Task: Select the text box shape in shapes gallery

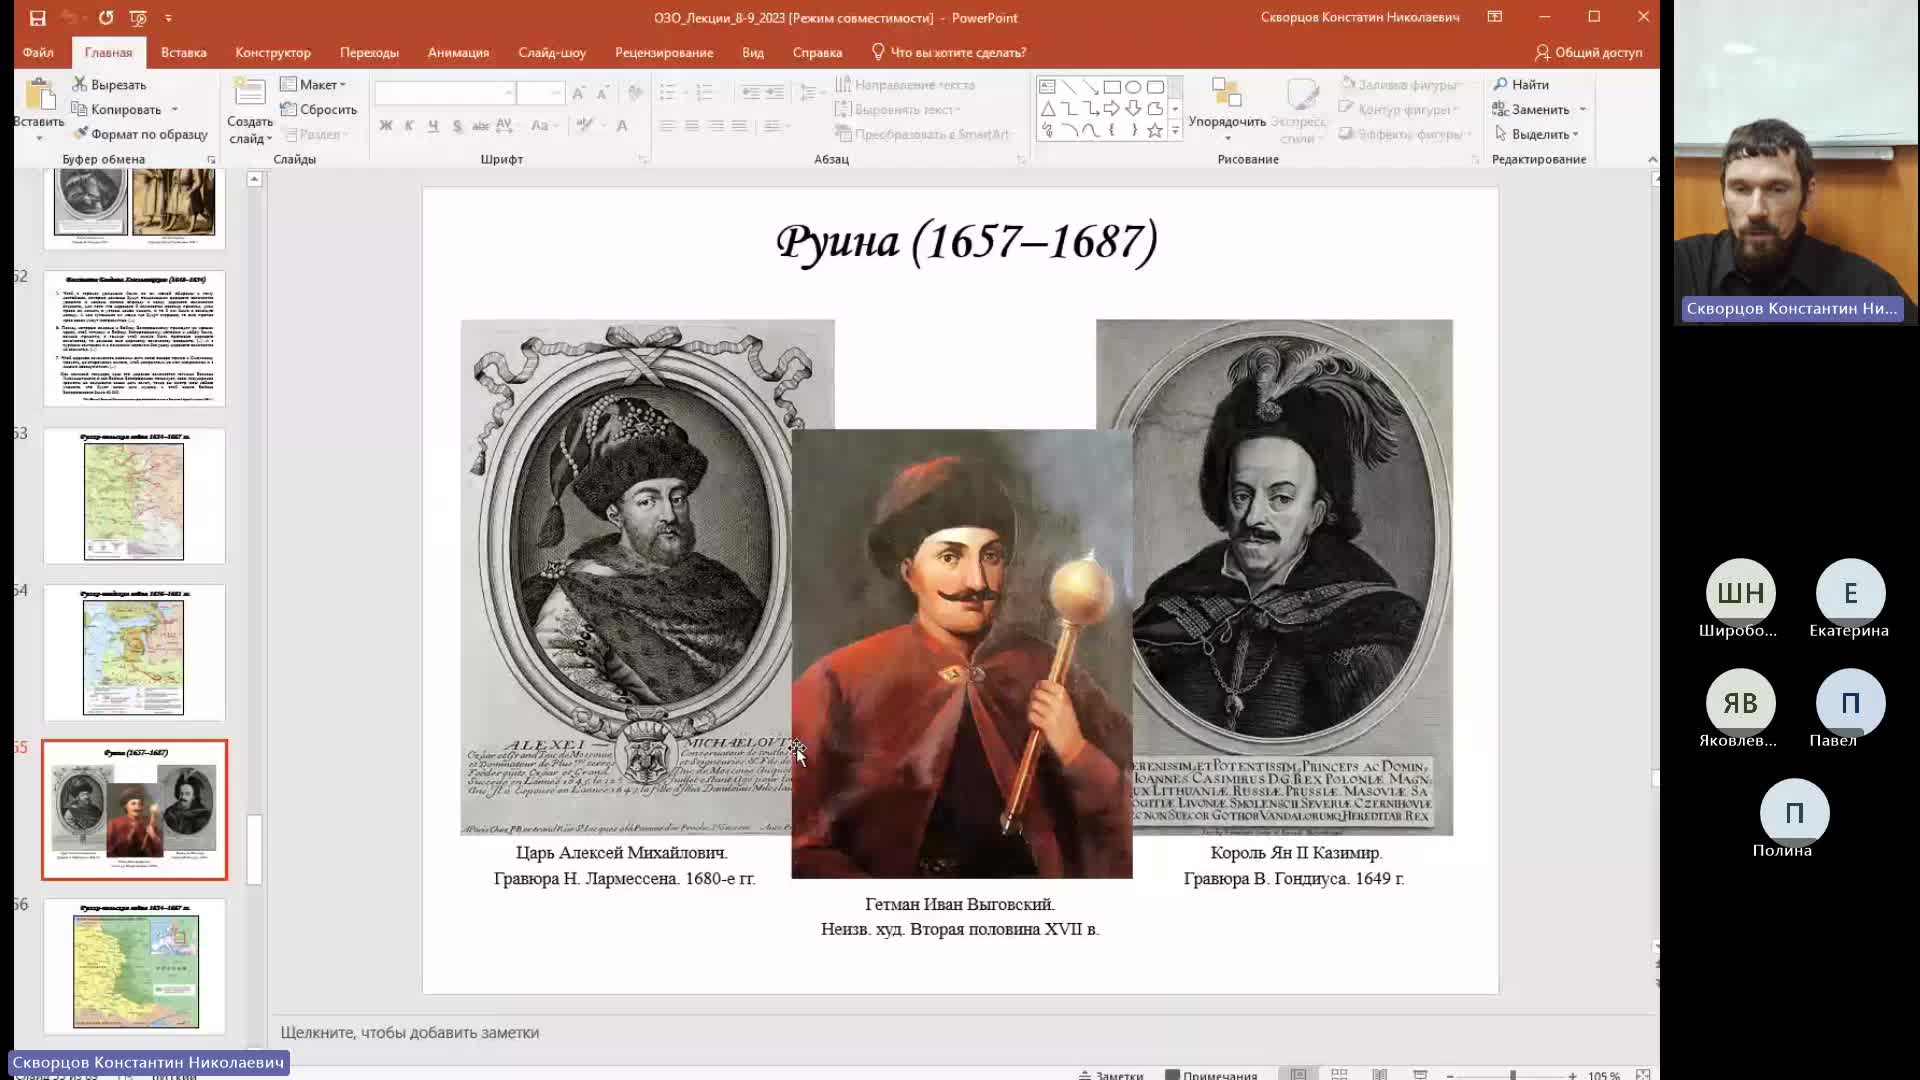Action: 1047,87
